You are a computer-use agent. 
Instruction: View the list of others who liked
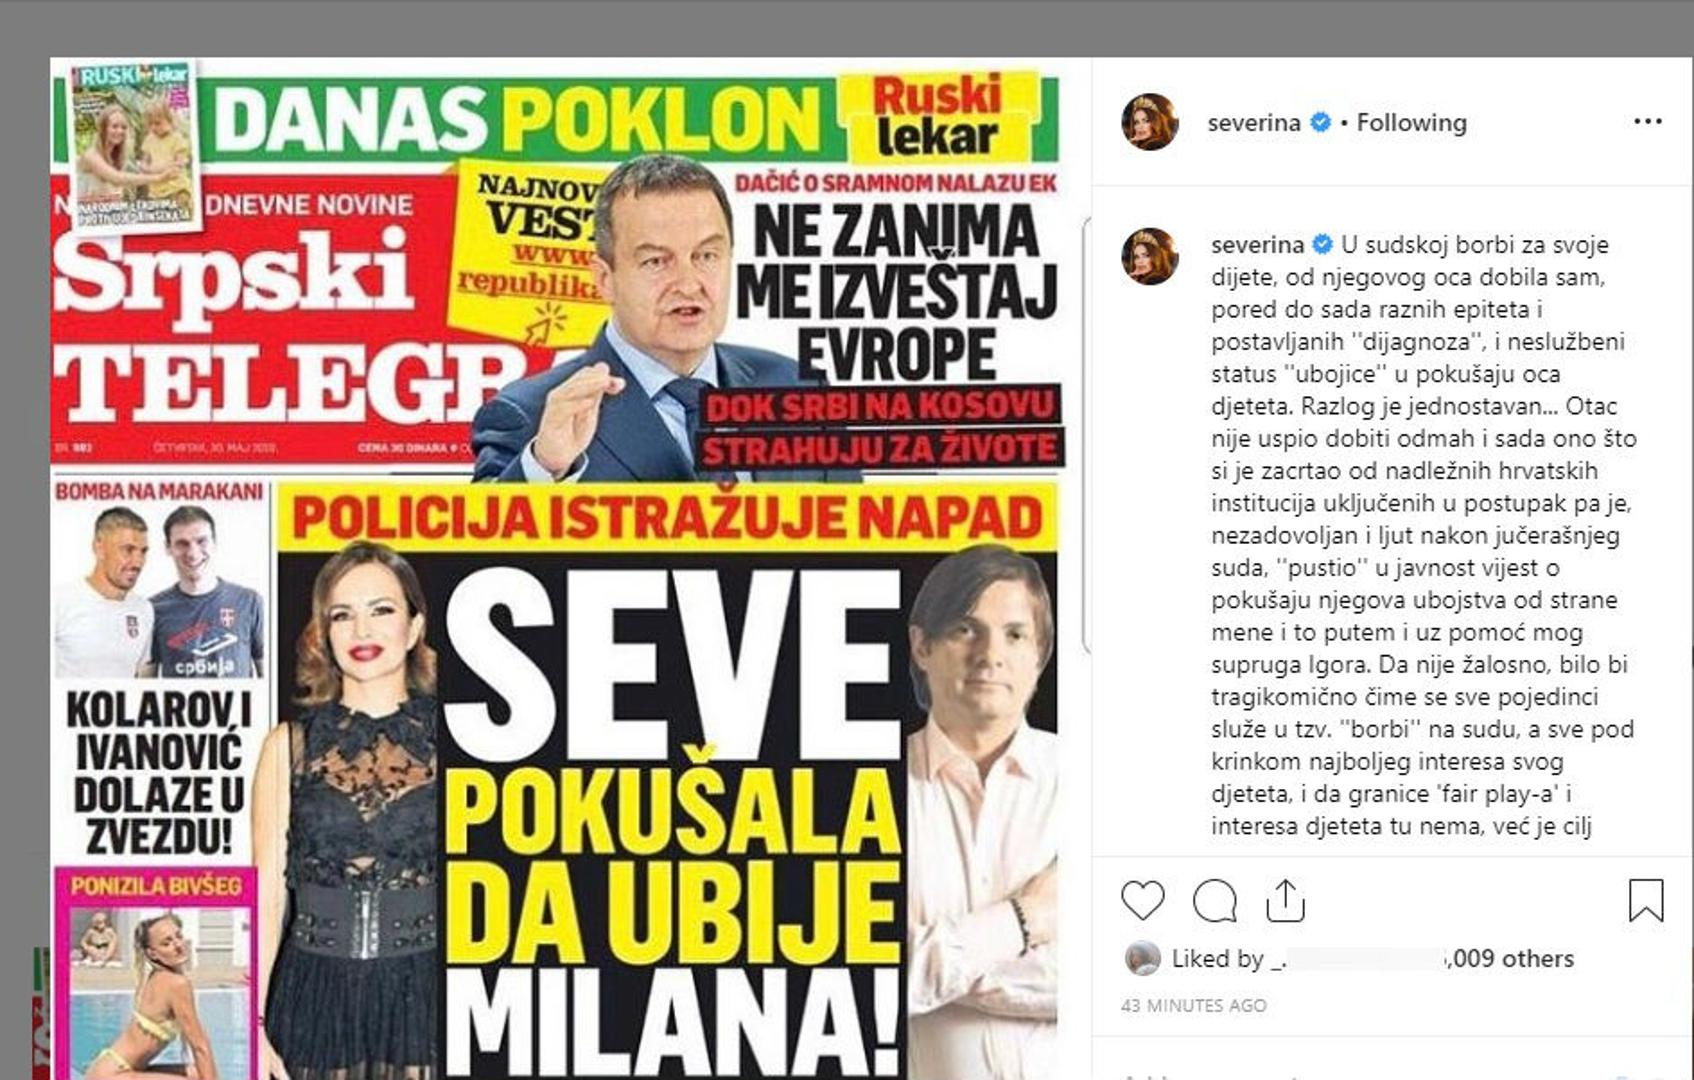pyautogui.click(x=1511, y=958)
